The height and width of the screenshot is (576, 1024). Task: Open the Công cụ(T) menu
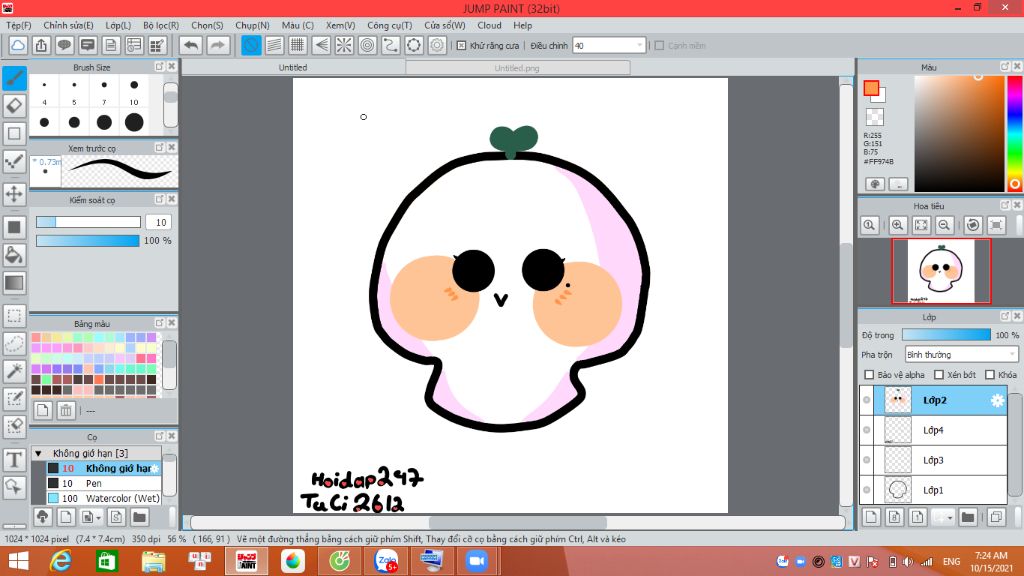click(389, 25)
